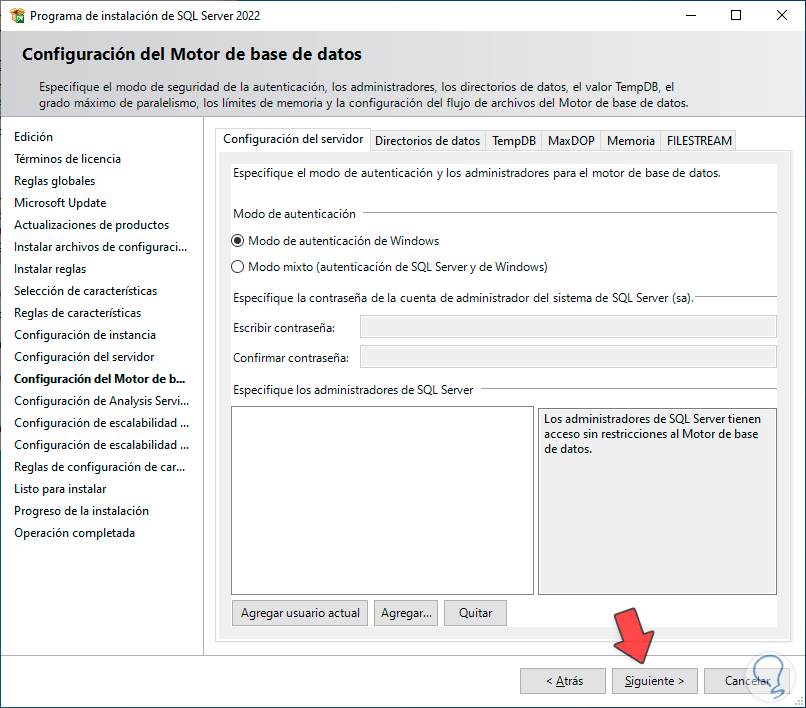This screenshot has height=708, width=806.
Task: Click the Agregar... button
Action: coord(406,613)
